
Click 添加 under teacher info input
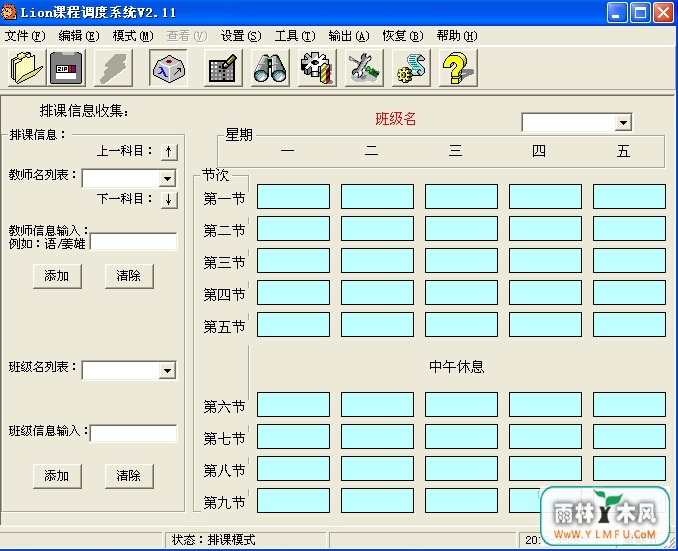pyautogui.click(x=57, y=276)
